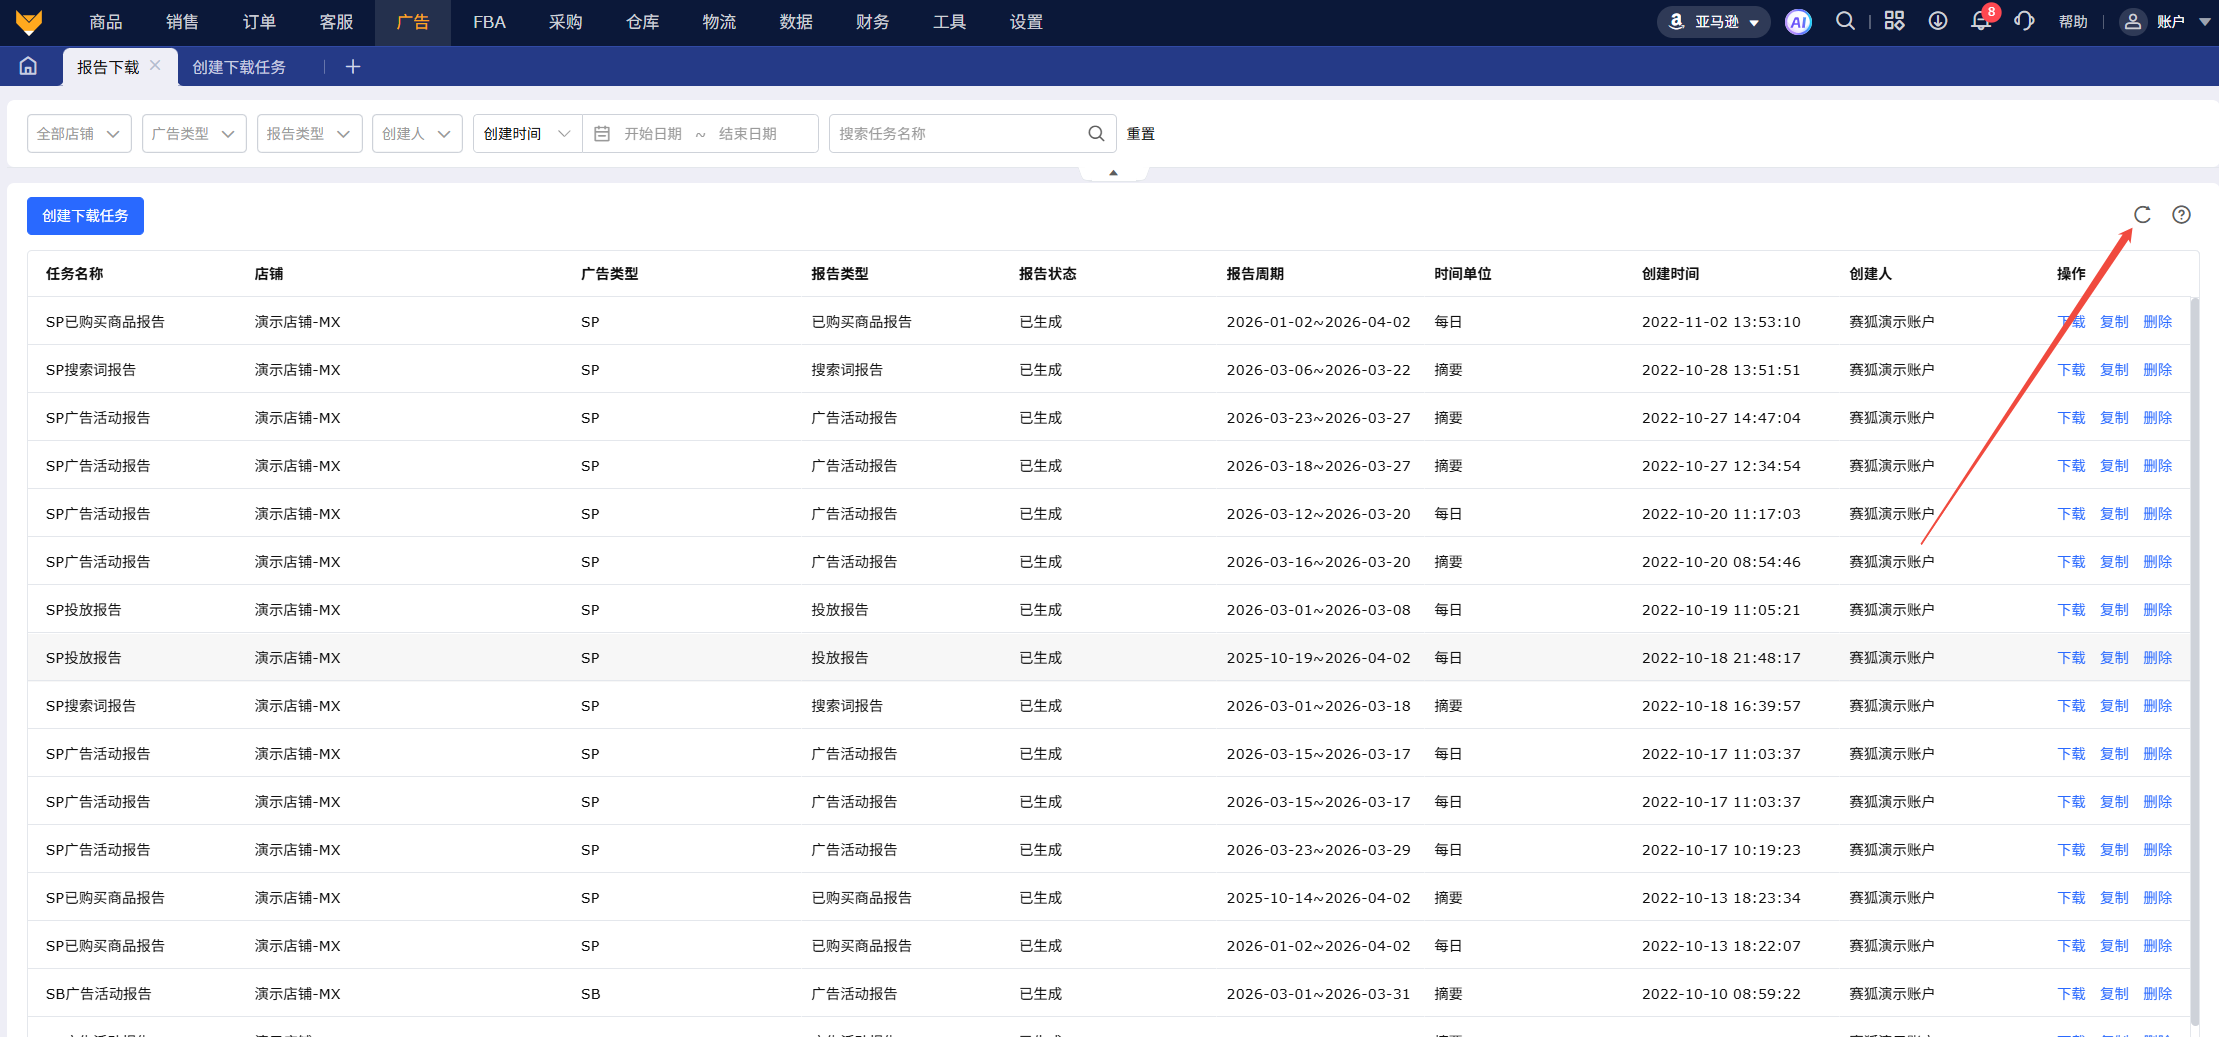
Task: Open the apps grid icon in header
Action: click(x=1894, y=22)
